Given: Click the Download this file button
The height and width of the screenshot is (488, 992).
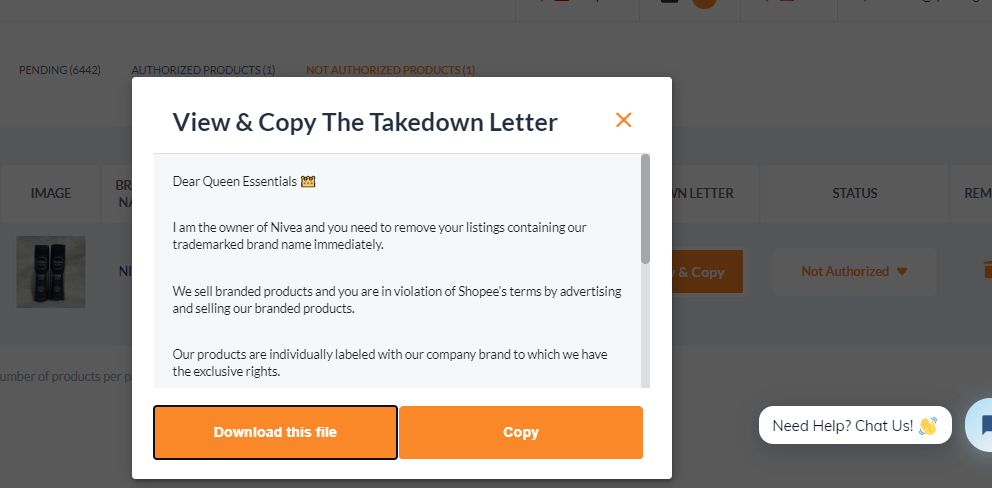Looking at the screenshot, I should click(275, 432).
